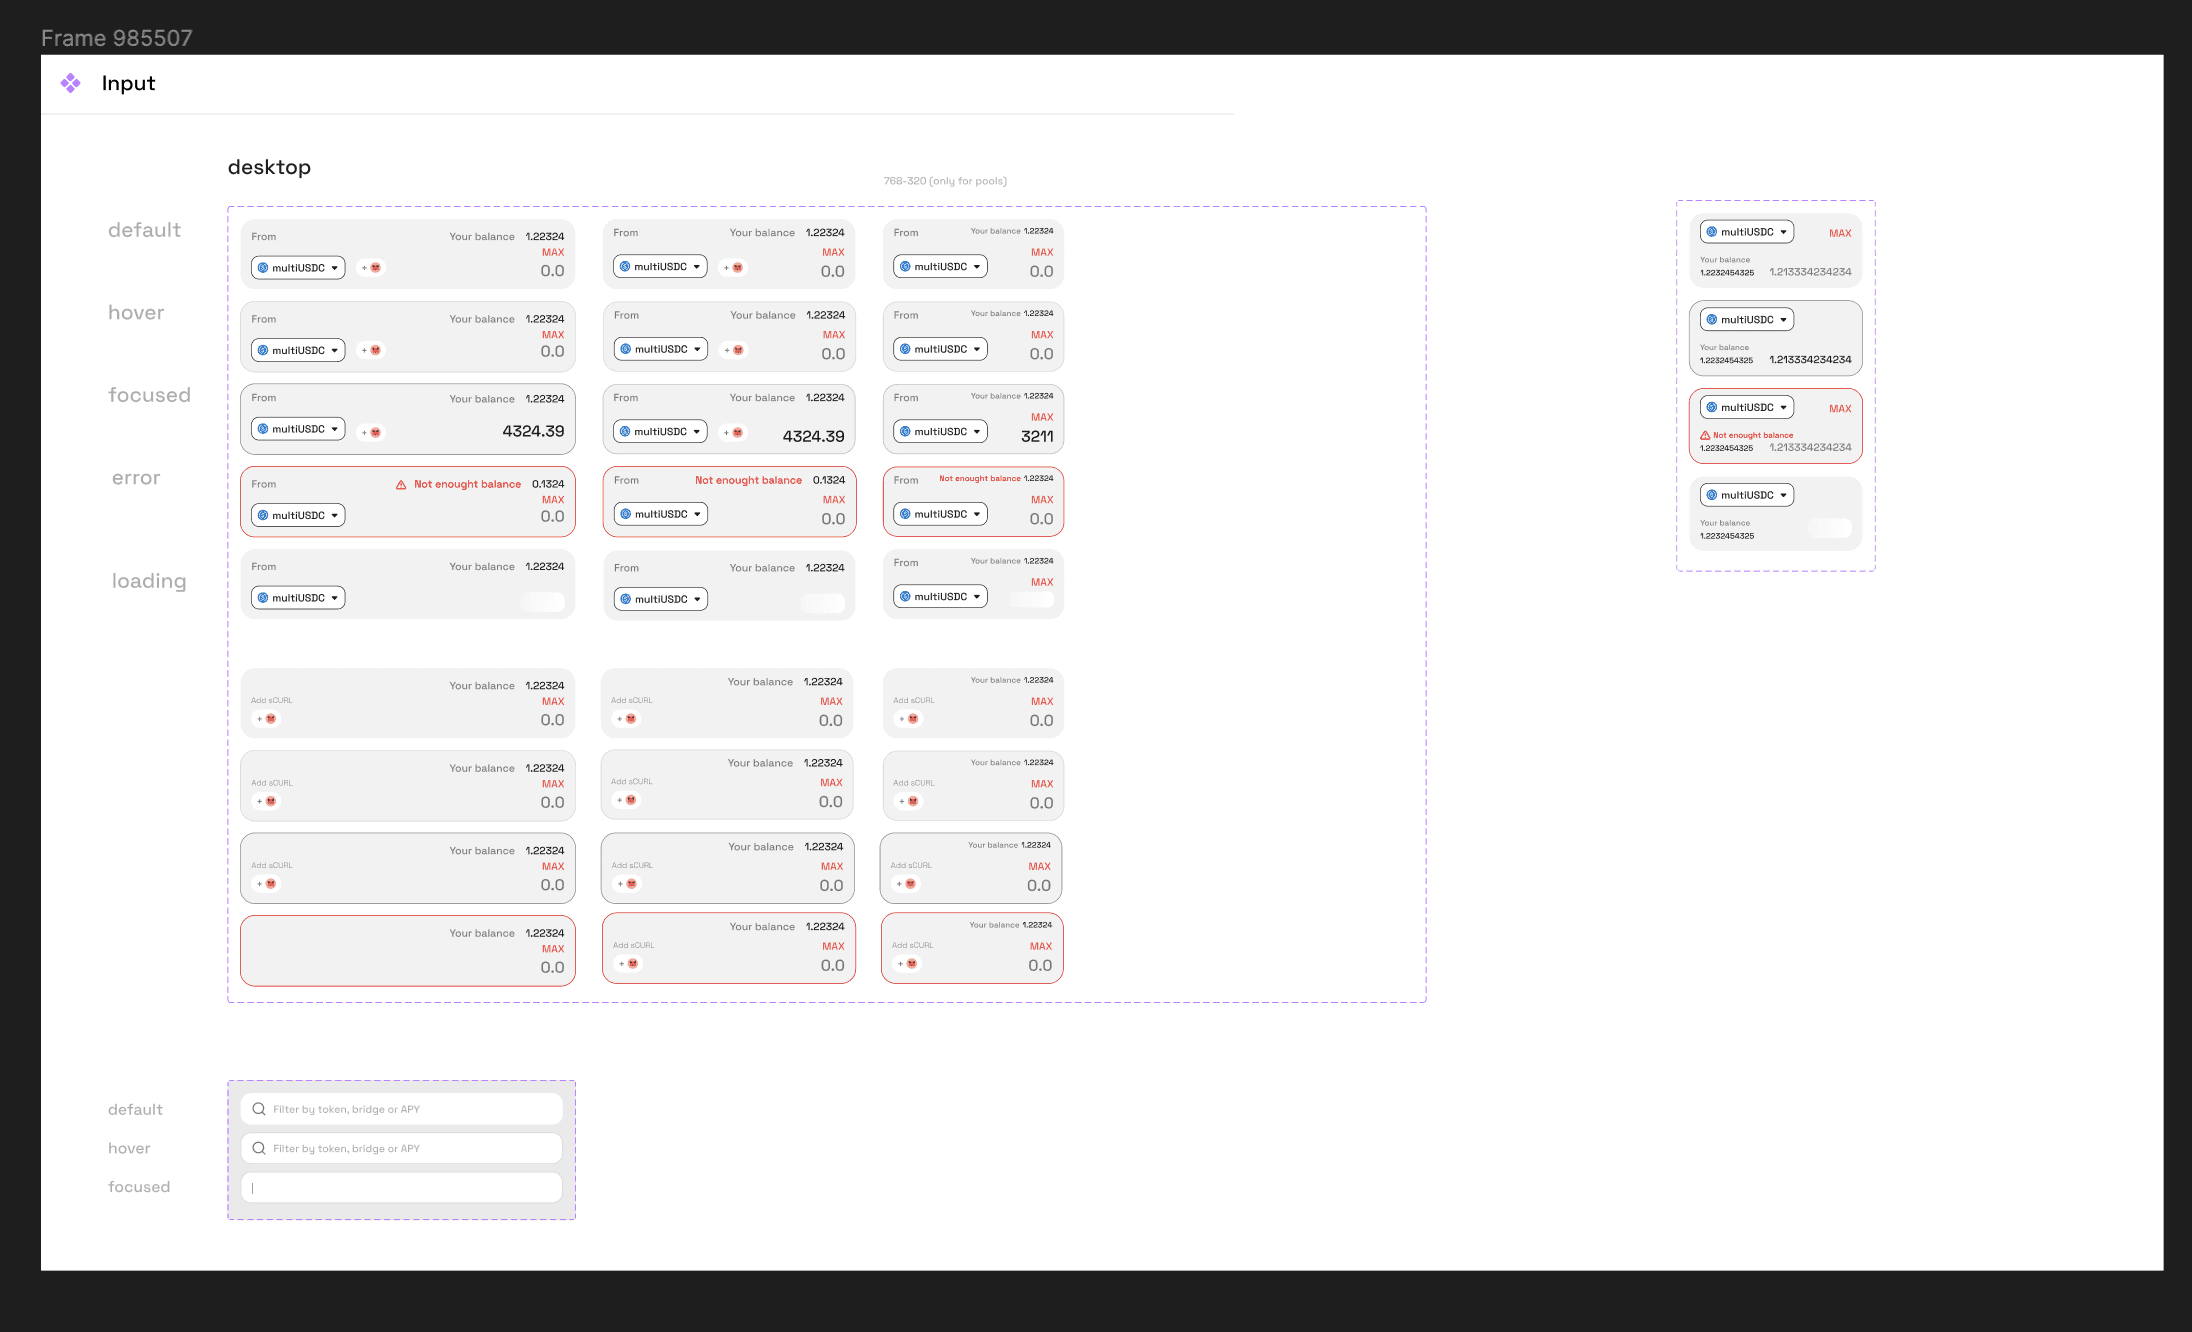Viewport: 2192px width, 1332px height.
Task: Click search magnifier in default filter field
Action: point(259,1109)
